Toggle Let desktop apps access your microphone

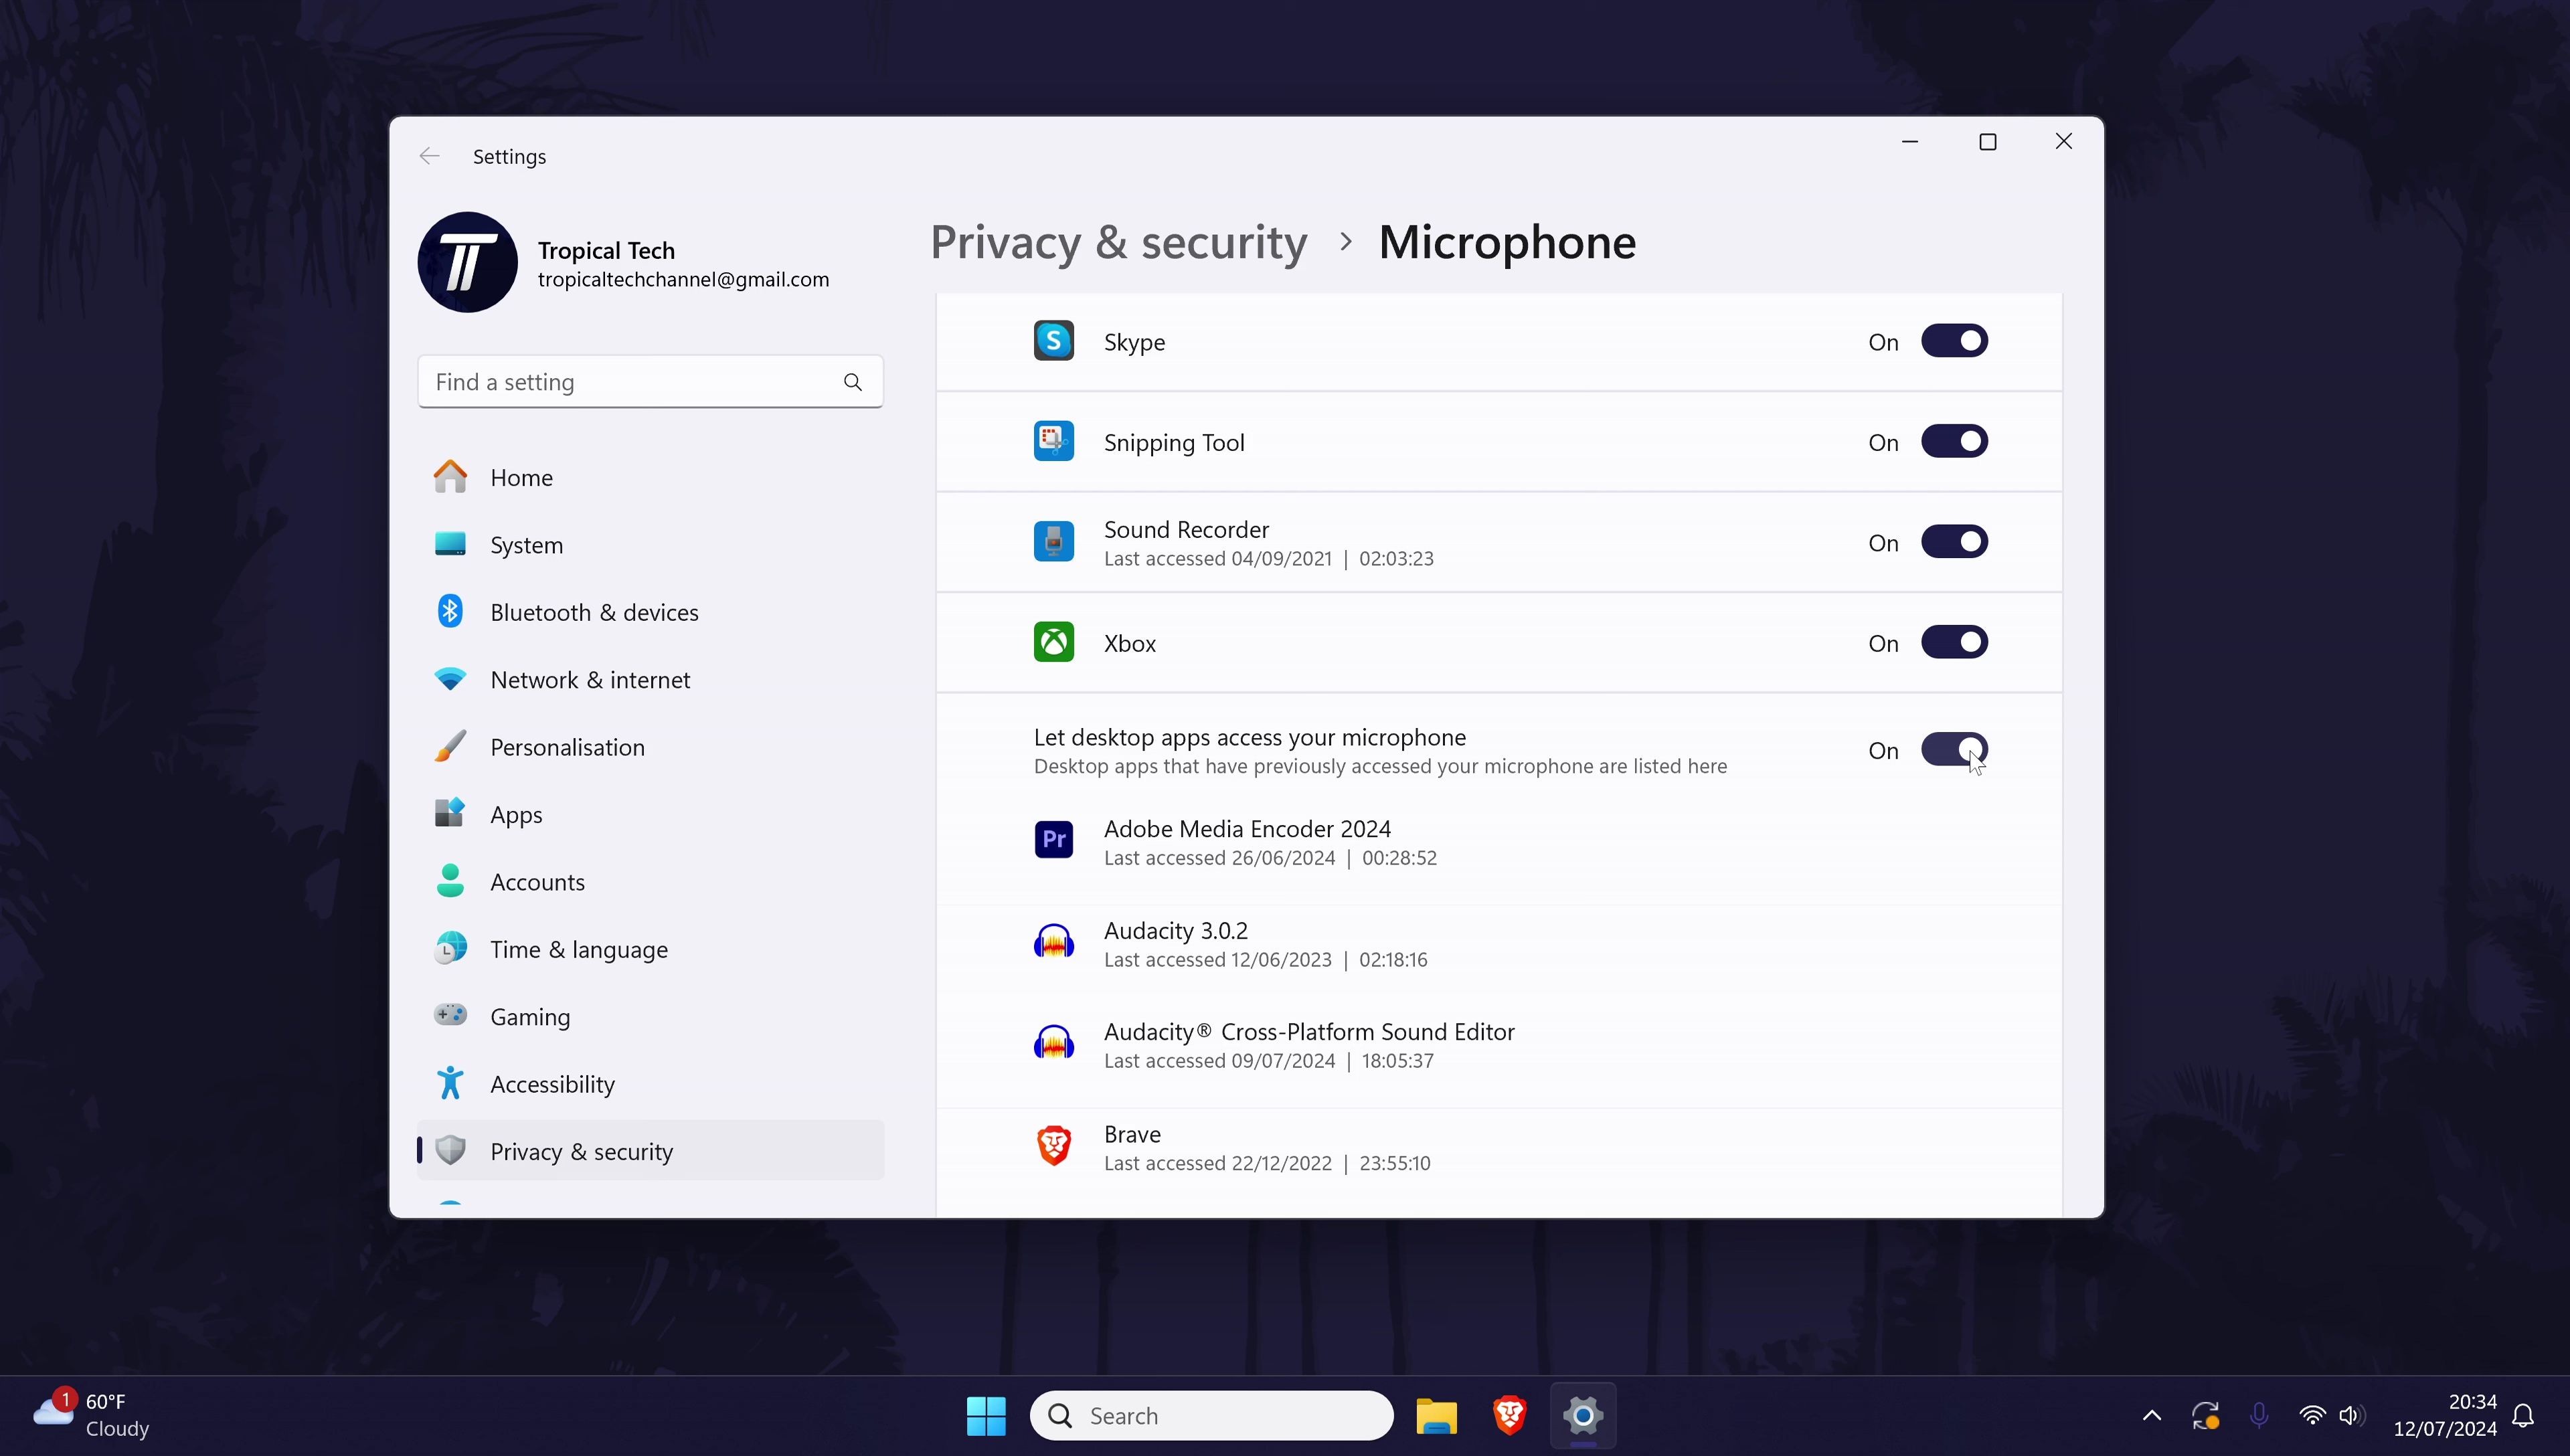tap(1954, 750)
